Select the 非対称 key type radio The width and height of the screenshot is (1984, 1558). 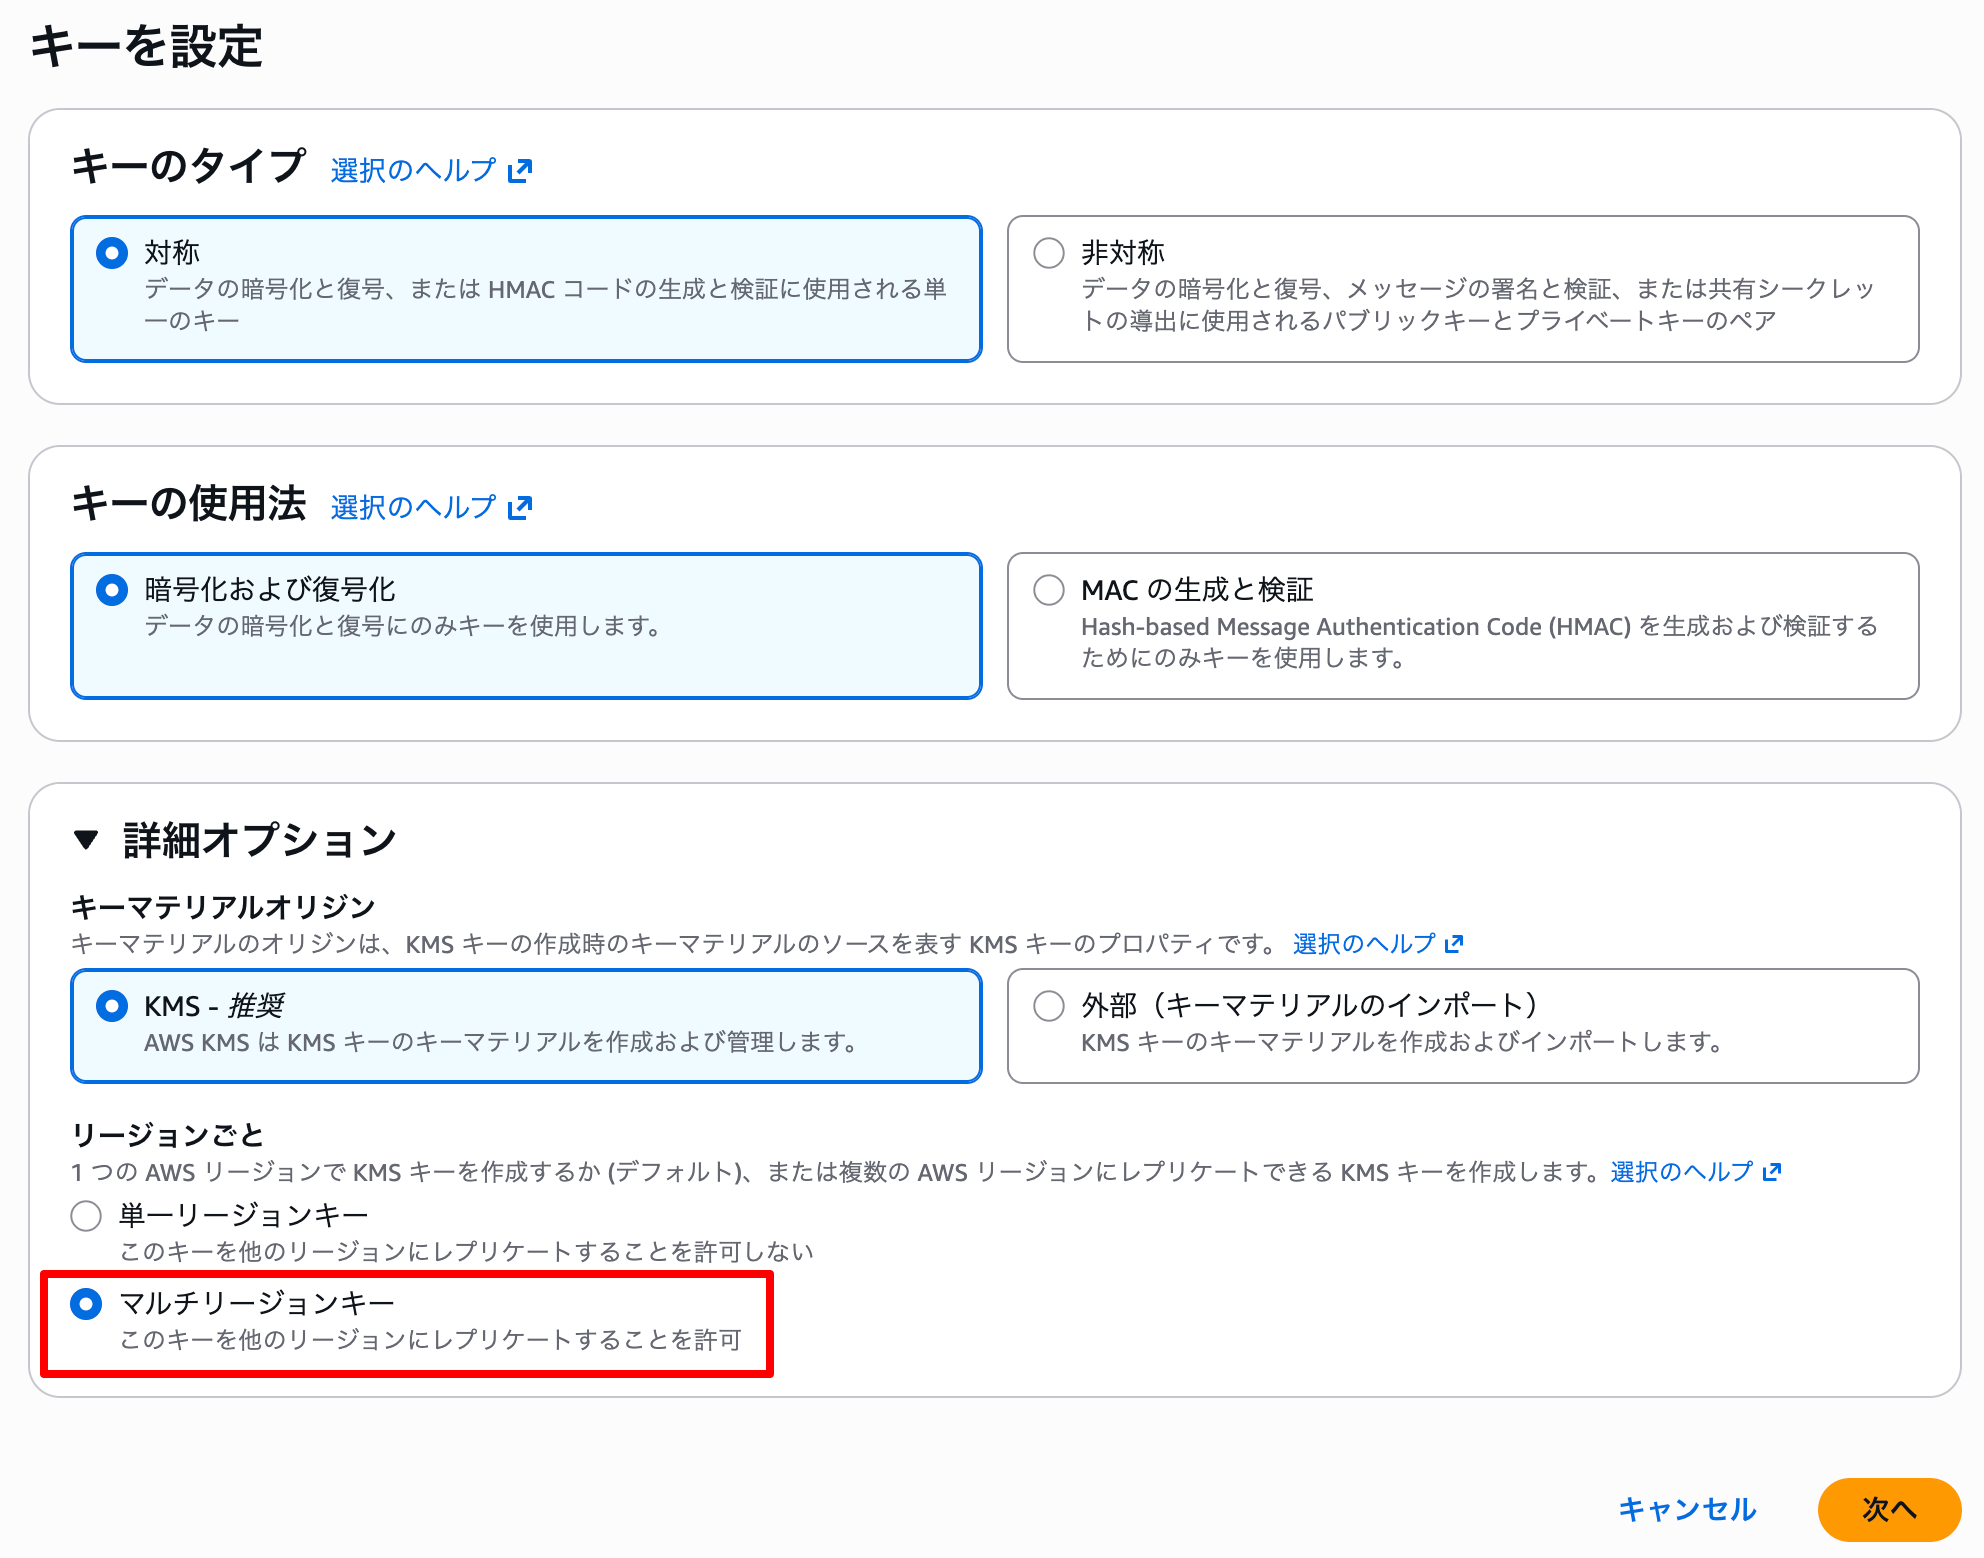point(1049,253)
